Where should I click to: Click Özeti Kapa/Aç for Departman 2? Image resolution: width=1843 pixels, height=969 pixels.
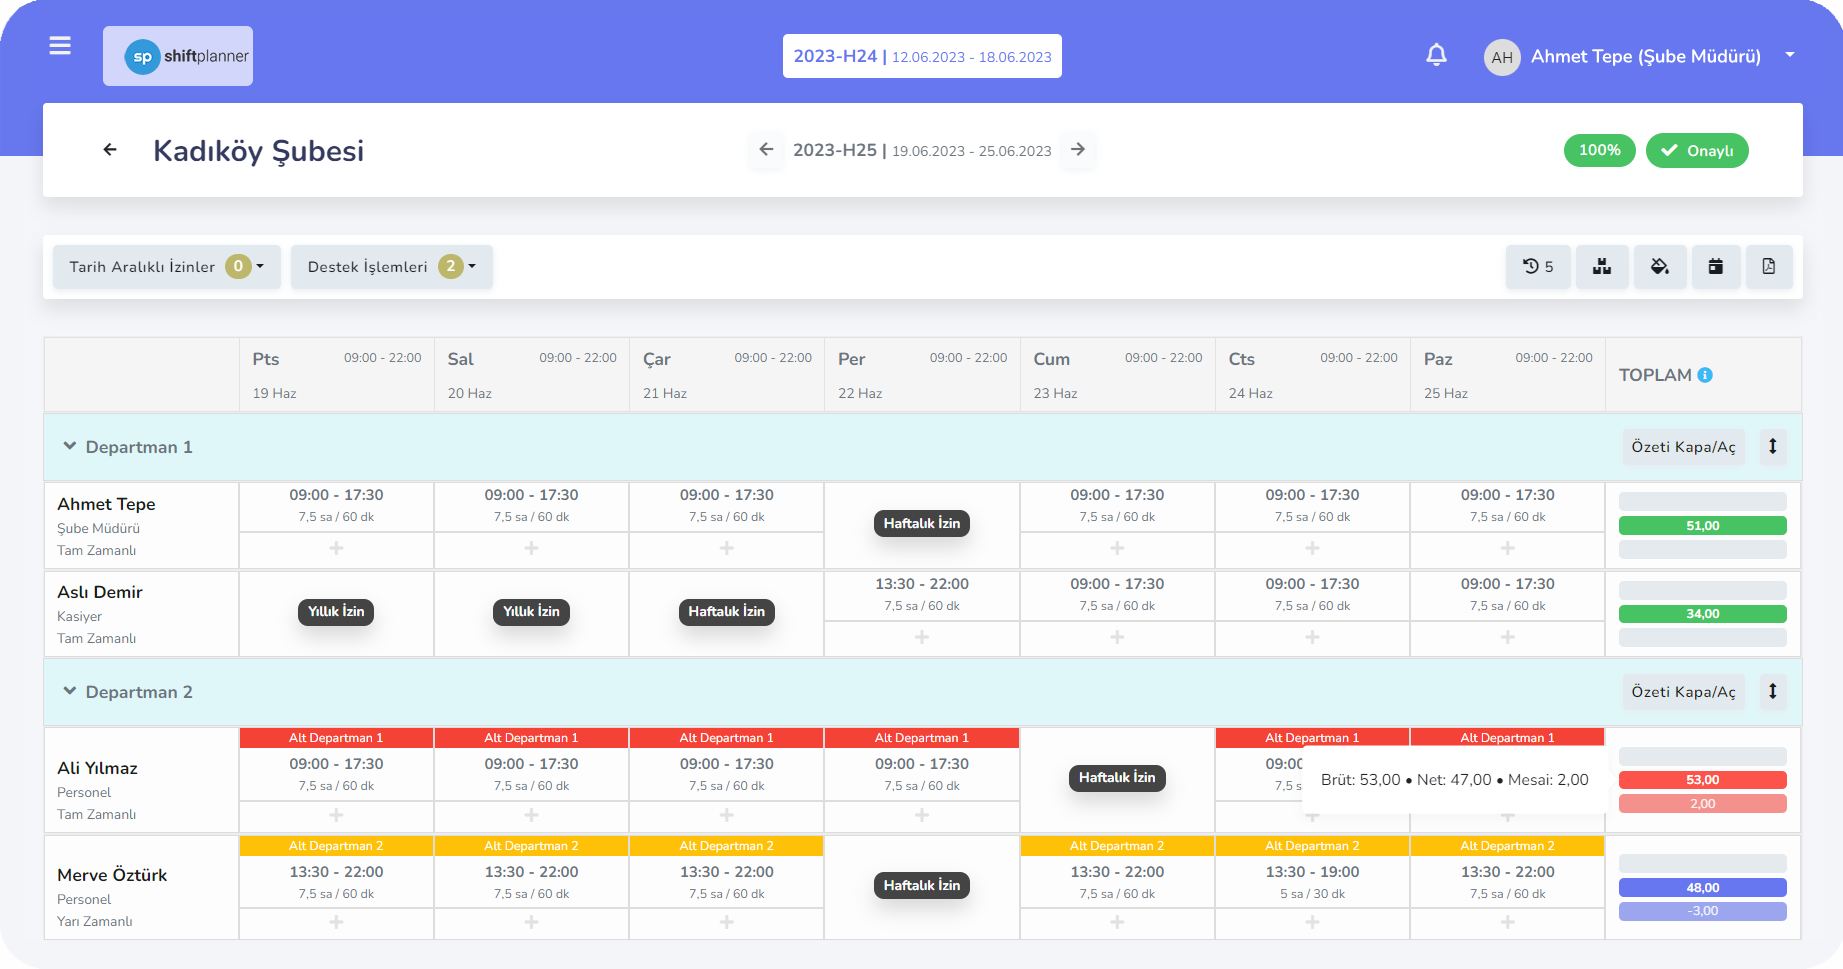1683,692
